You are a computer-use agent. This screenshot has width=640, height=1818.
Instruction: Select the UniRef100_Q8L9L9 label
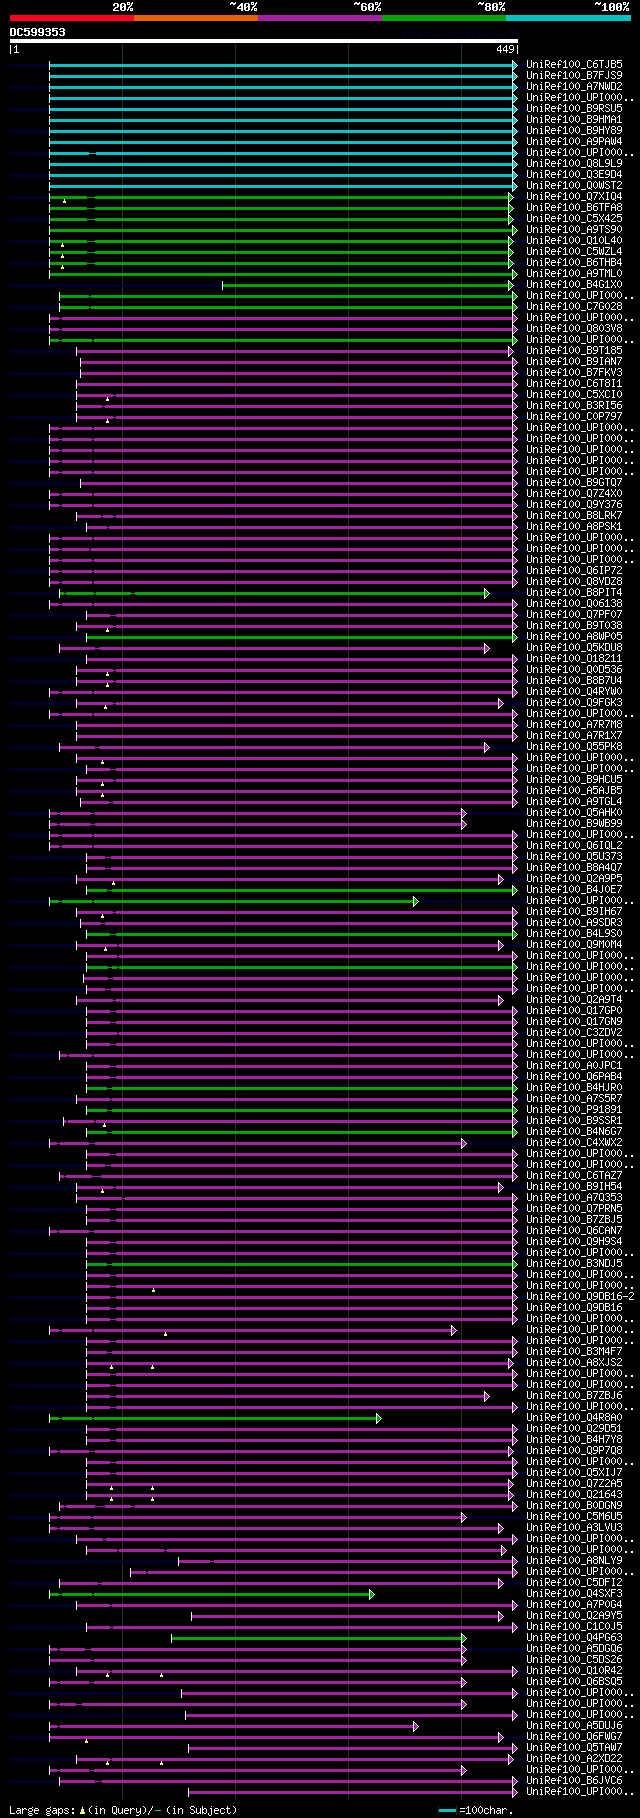574,163
